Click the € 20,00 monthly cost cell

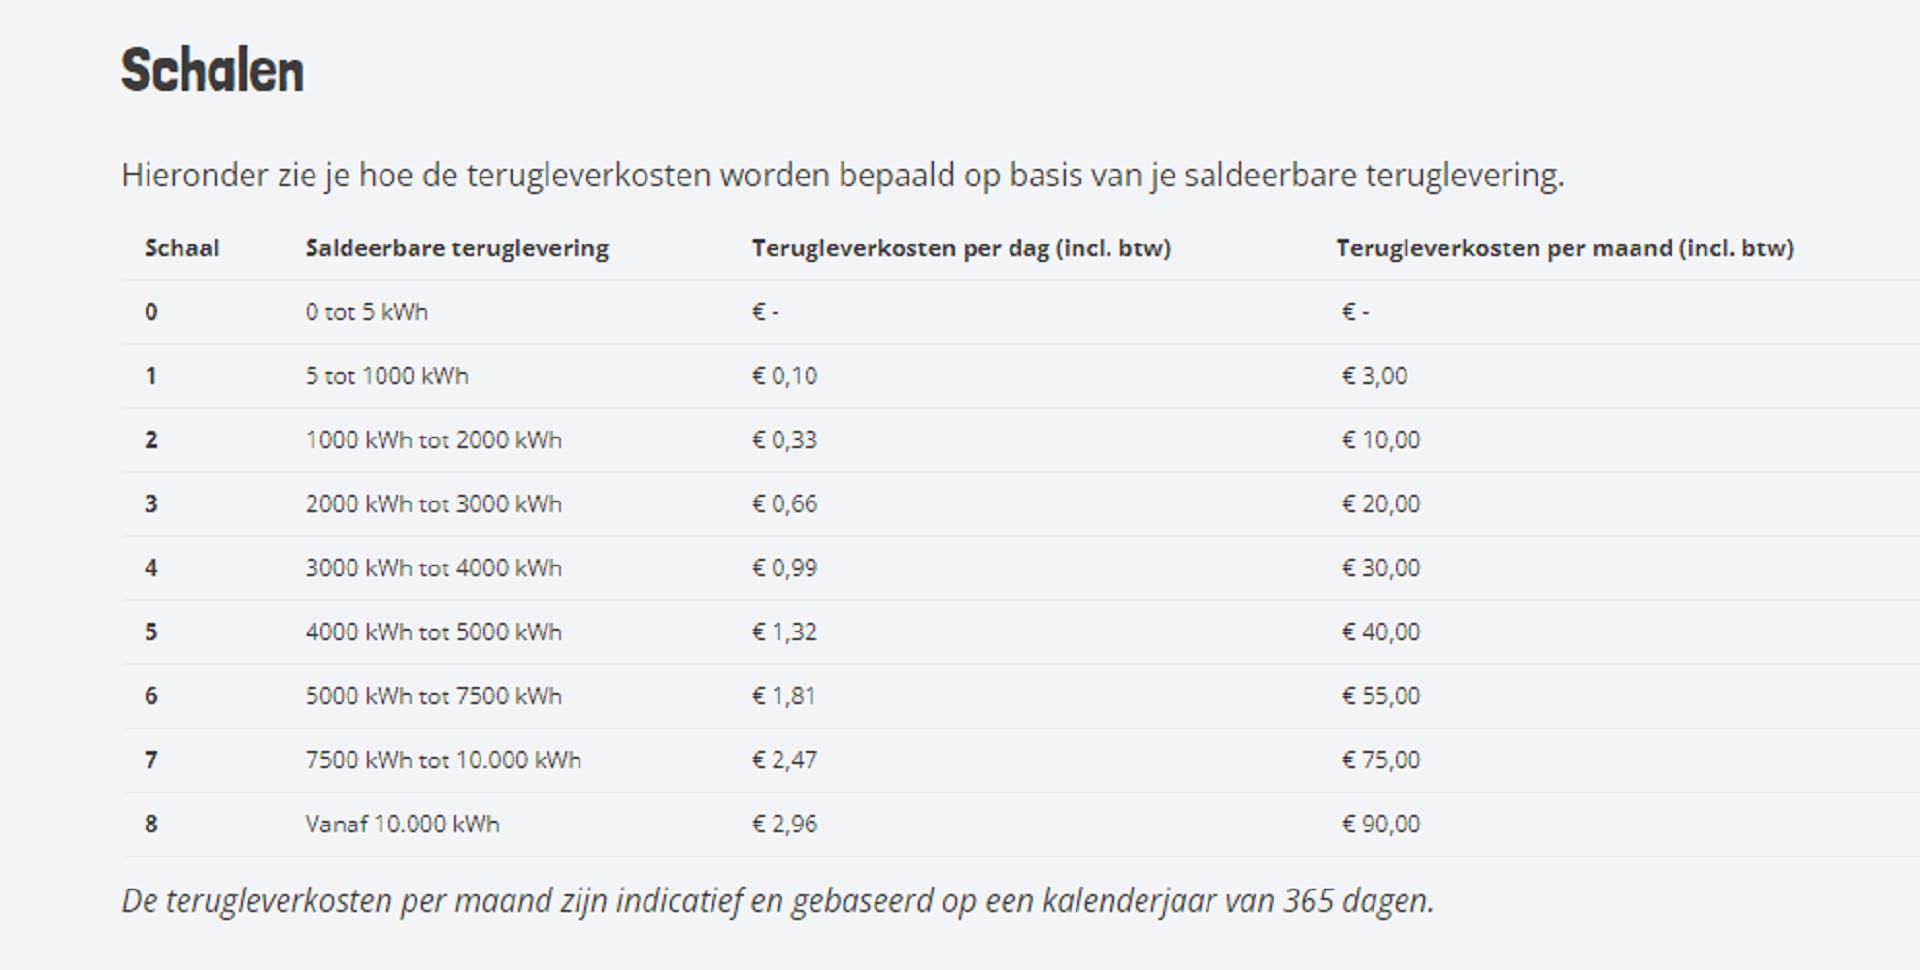coord(1380,504)
